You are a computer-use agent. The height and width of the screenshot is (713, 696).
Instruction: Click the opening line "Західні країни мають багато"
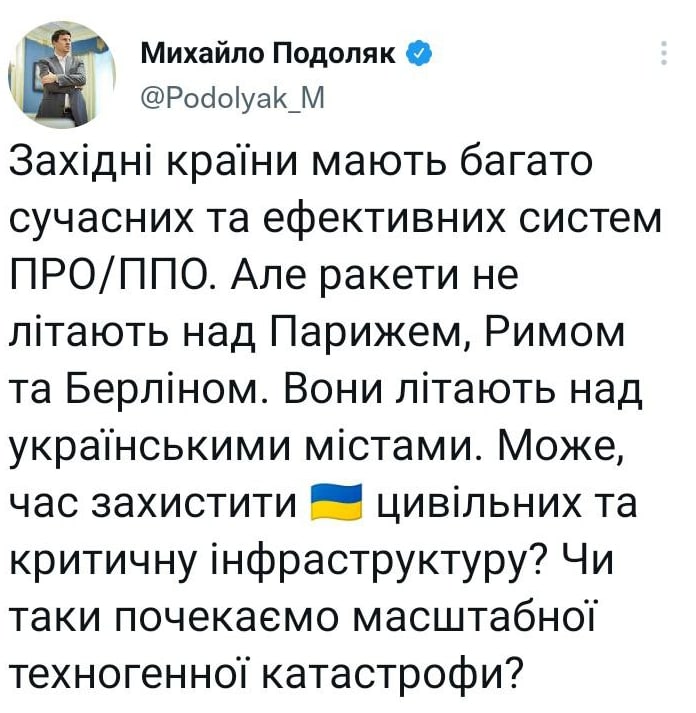coord(301,162)
